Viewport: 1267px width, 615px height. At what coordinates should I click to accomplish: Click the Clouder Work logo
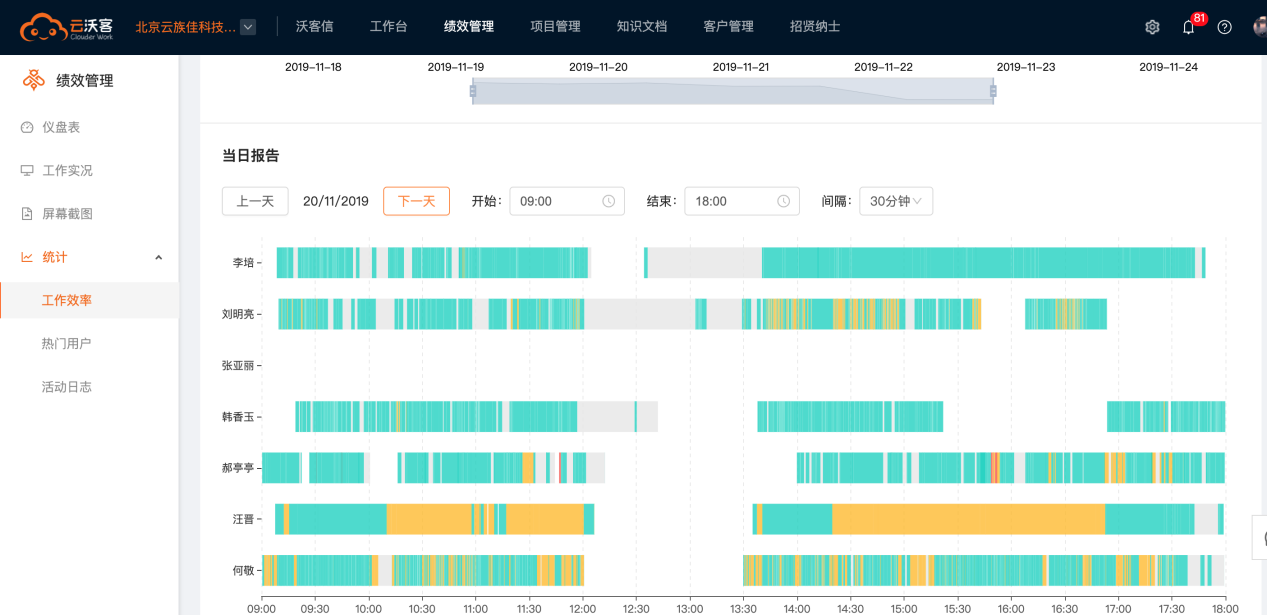[x=67, y=27]
